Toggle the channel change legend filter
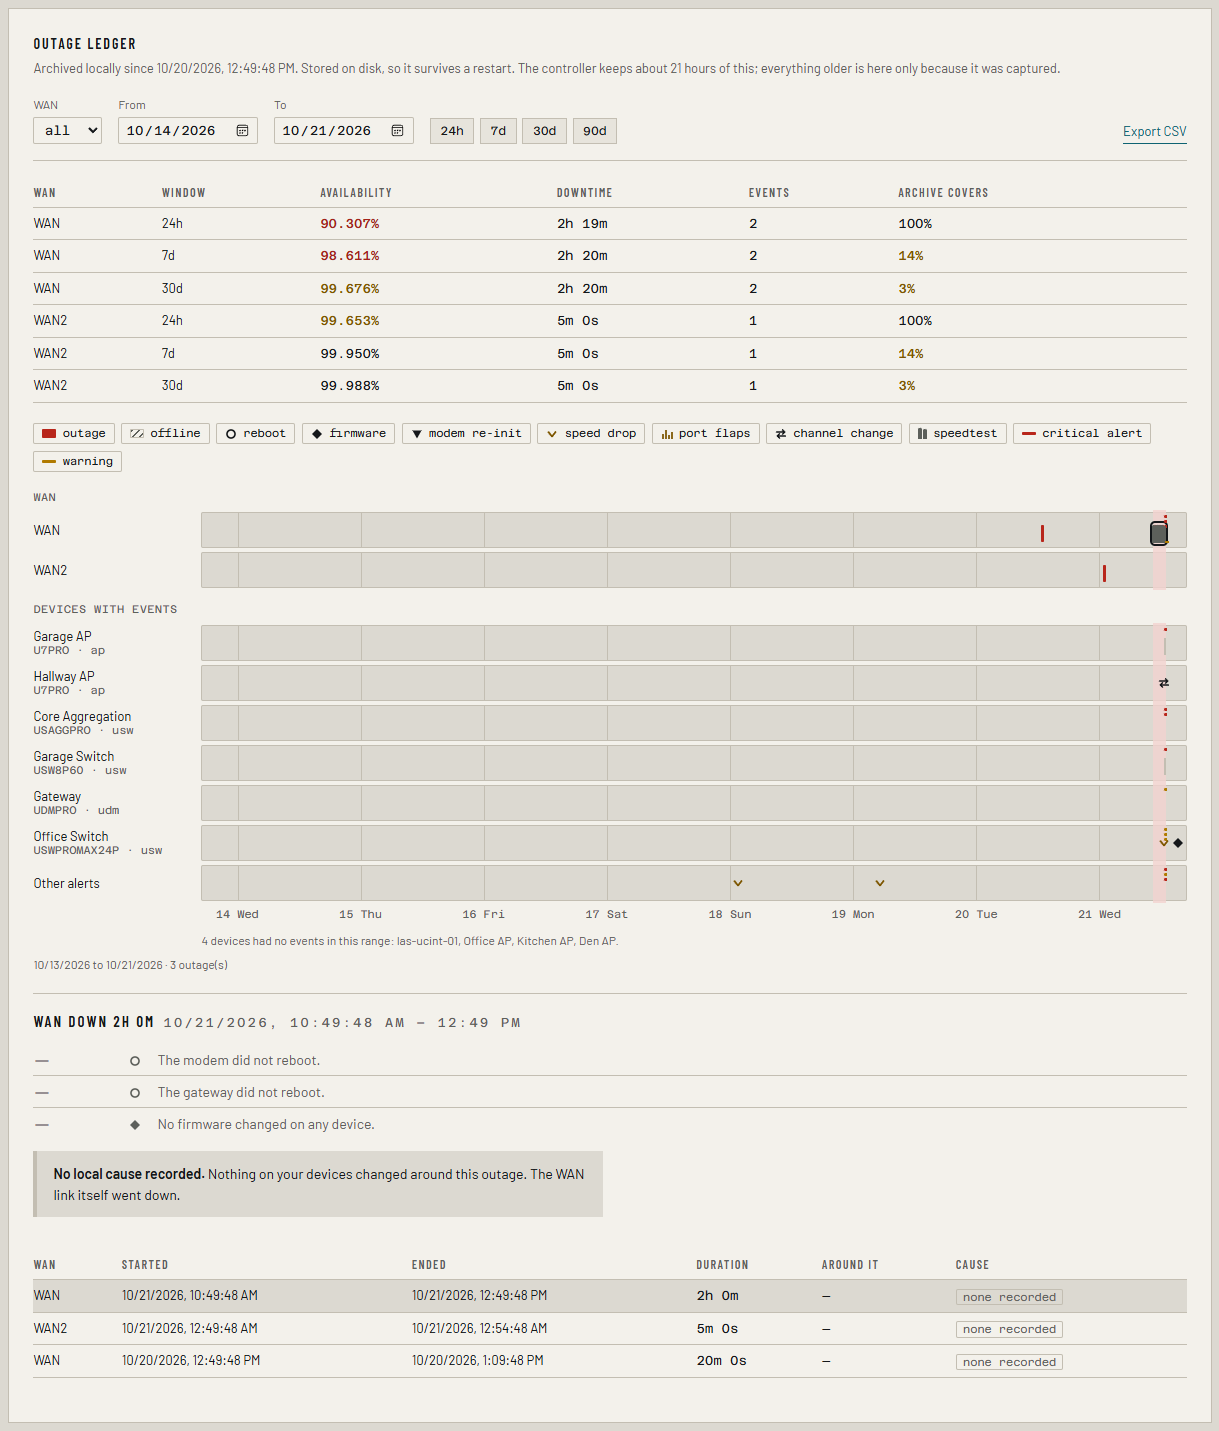 pyautogui.click(x=834, y=433)
